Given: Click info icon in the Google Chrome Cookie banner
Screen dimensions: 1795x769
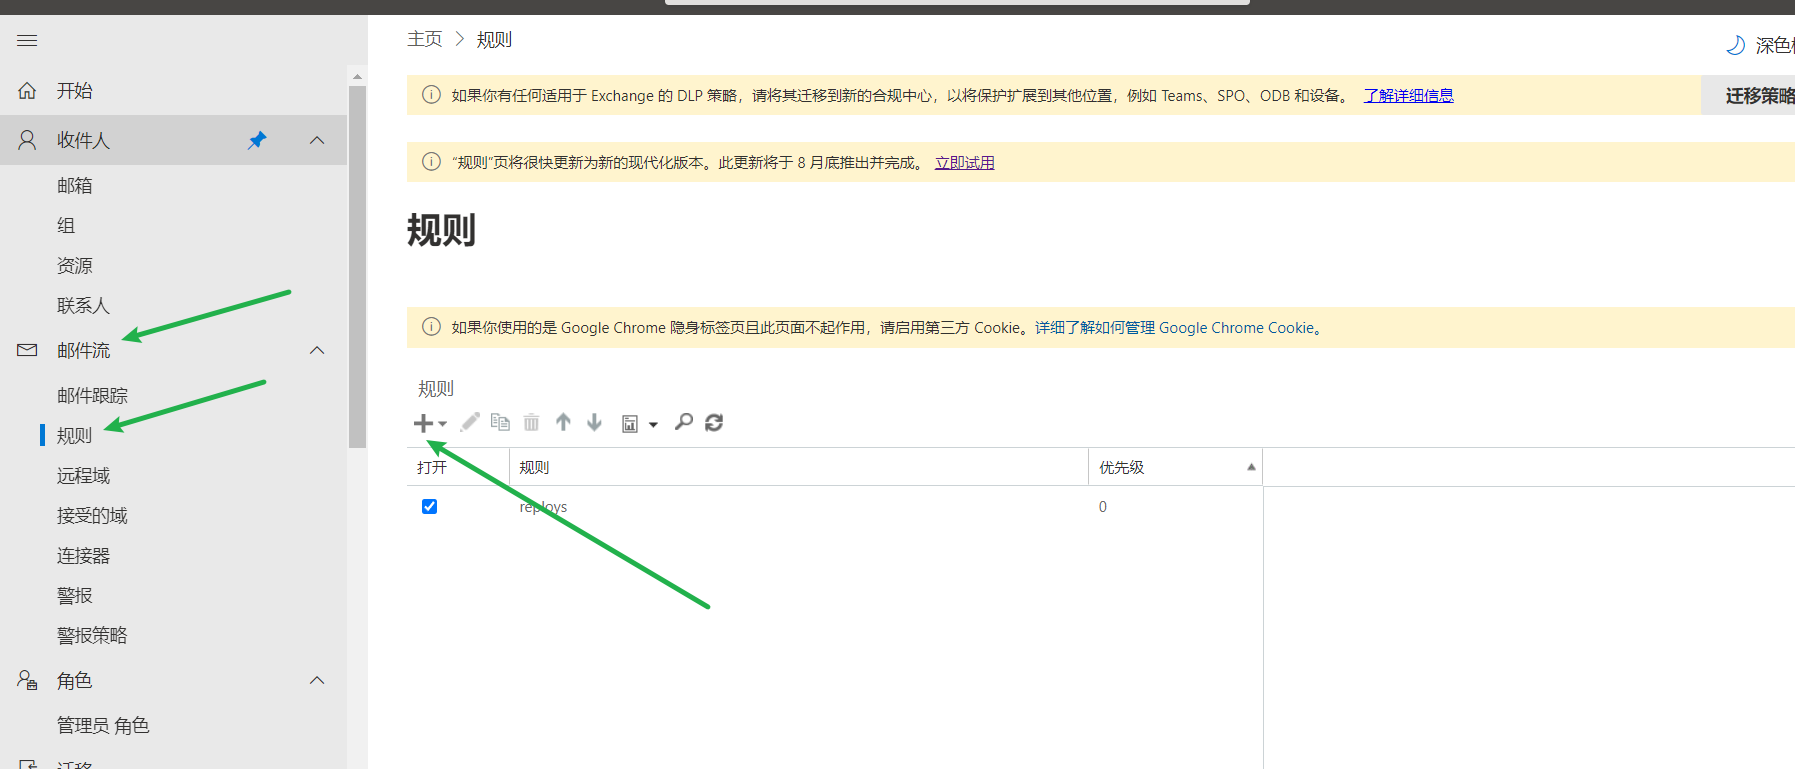Looking at the screenshot, I should coord(431,327).
